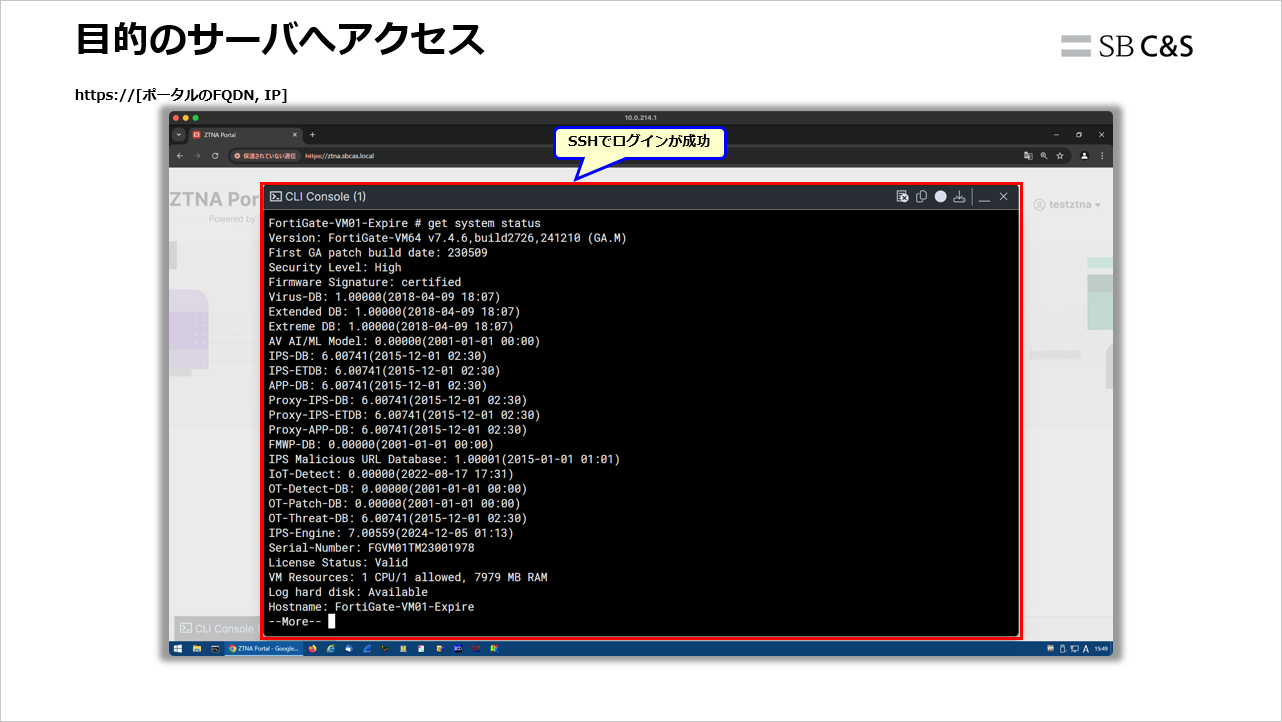This screenshot has height=722, width=1282.
Task: Click the zoom magnifier in address bar
Action: (1043, 156)
